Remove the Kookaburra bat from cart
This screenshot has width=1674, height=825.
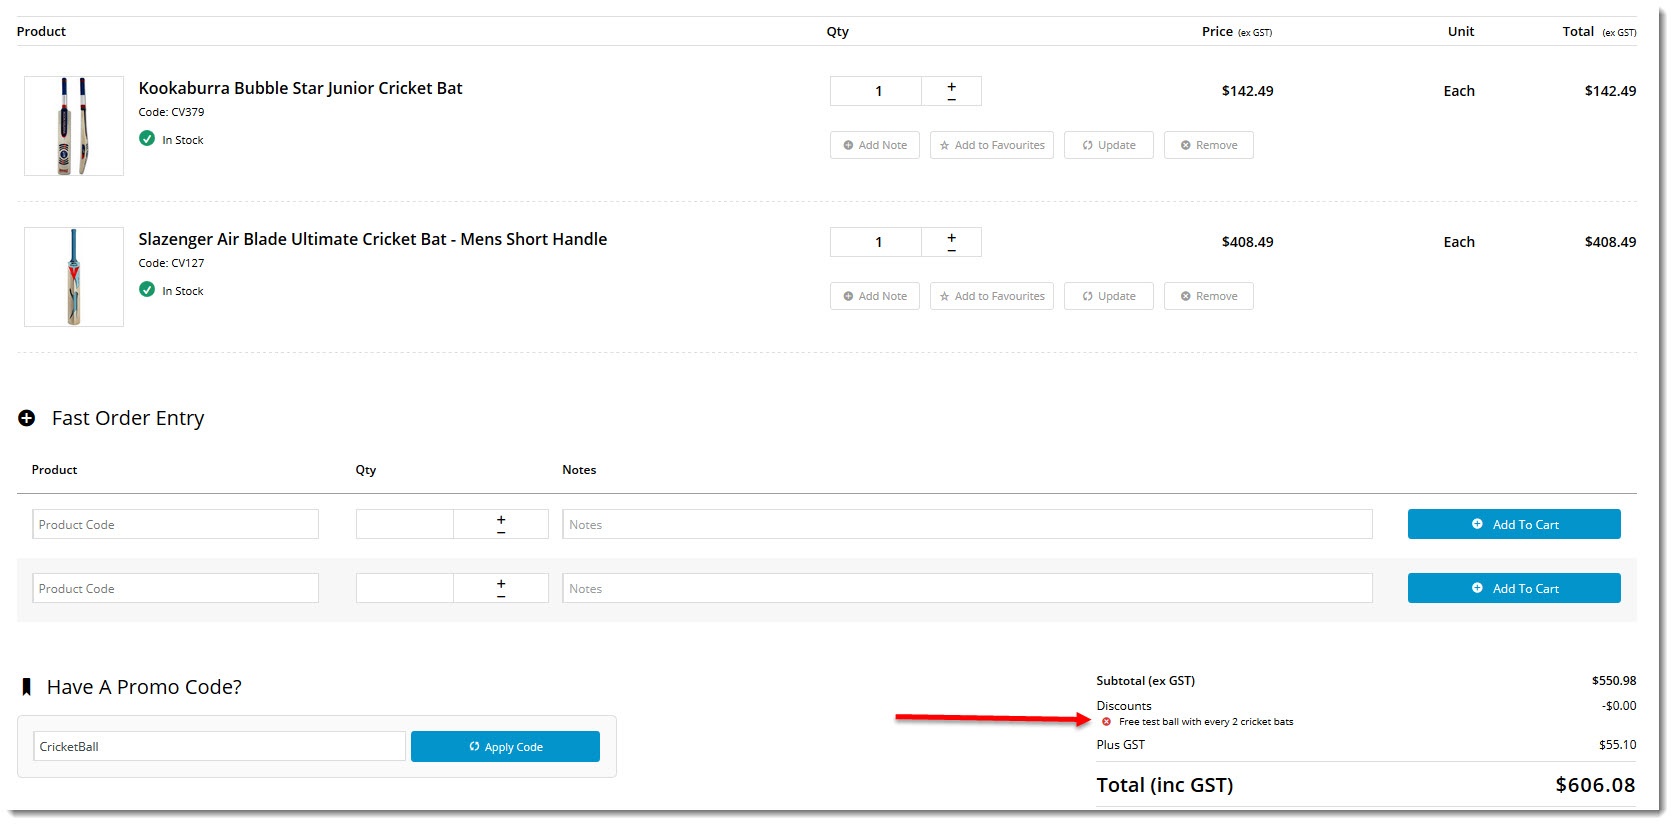(1209, 145)
